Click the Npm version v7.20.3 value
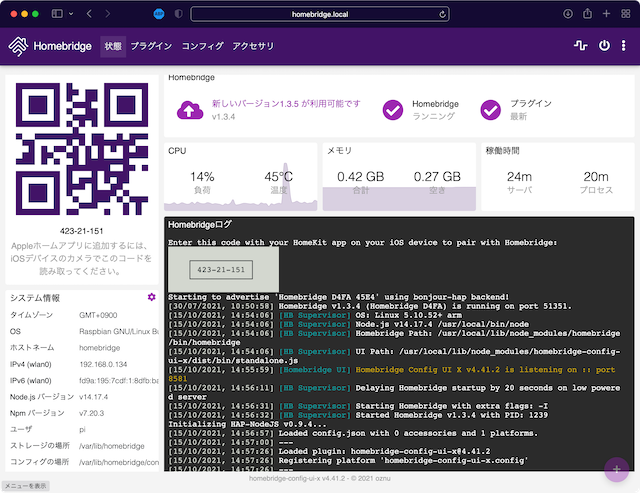The width and height of the screenshot is (640, 493). click(91, 413)
